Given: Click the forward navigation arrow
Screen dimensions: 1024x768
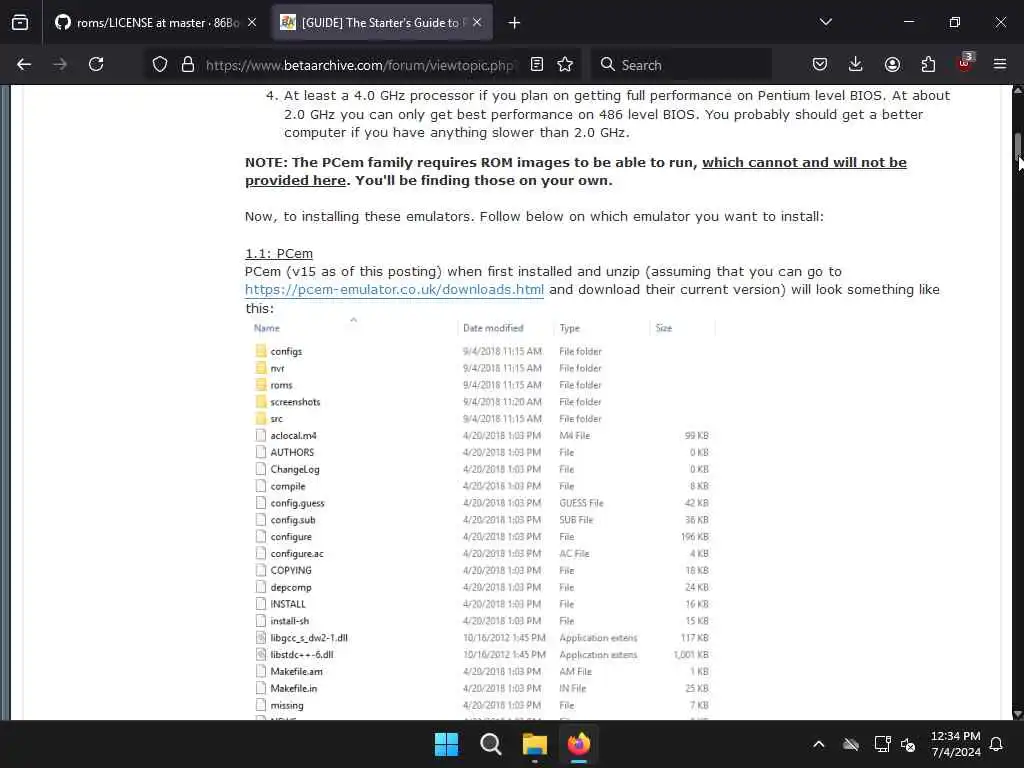Looking at the screenshot, I should [x=59, y=65].
